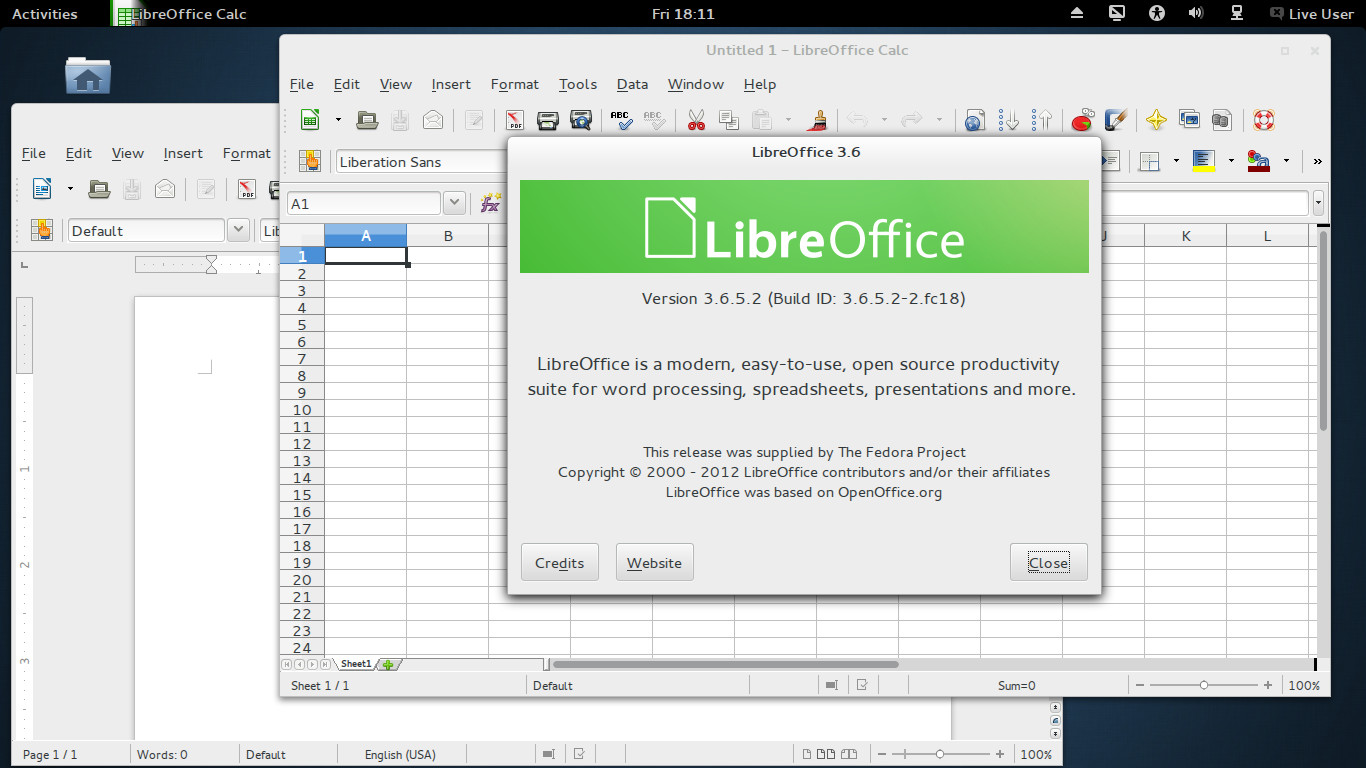Screen dimensions: 1366x768
Task: Open the Function Wizard fx icon
Action: coord(490,203)
